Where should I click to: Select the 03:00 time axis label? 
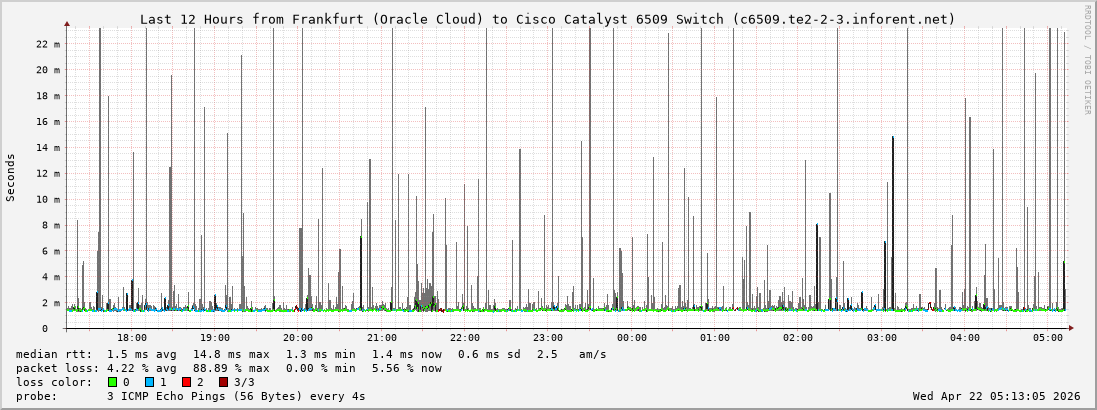[x=882, y=339]
